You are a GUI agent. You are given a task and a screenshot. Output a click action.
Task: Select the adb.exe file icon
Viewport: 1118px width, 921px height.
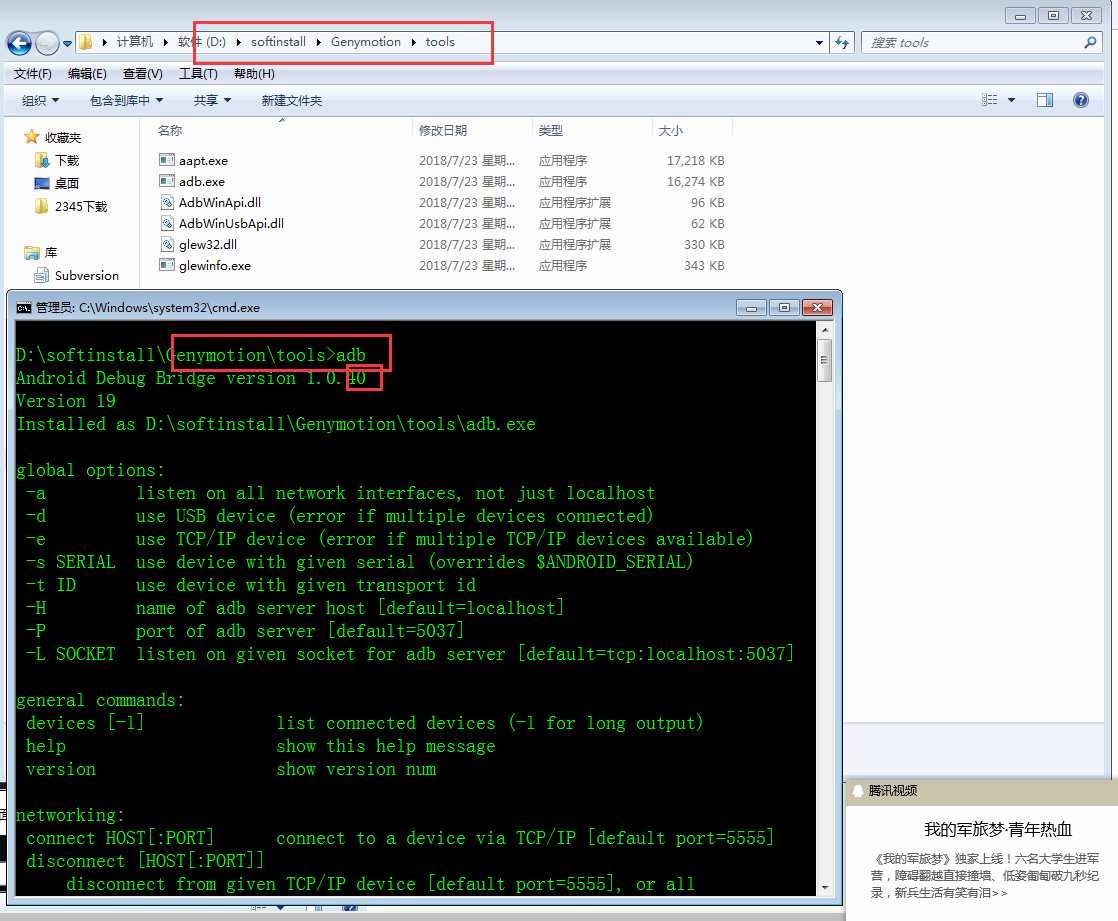[167, 180]
